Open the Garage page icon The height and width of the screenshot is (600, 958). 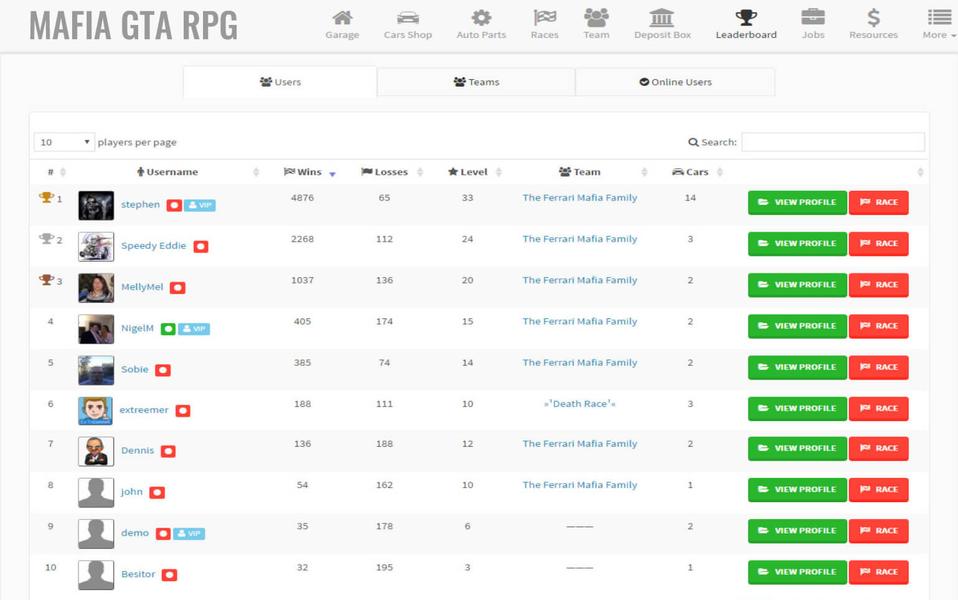(342, 18)
